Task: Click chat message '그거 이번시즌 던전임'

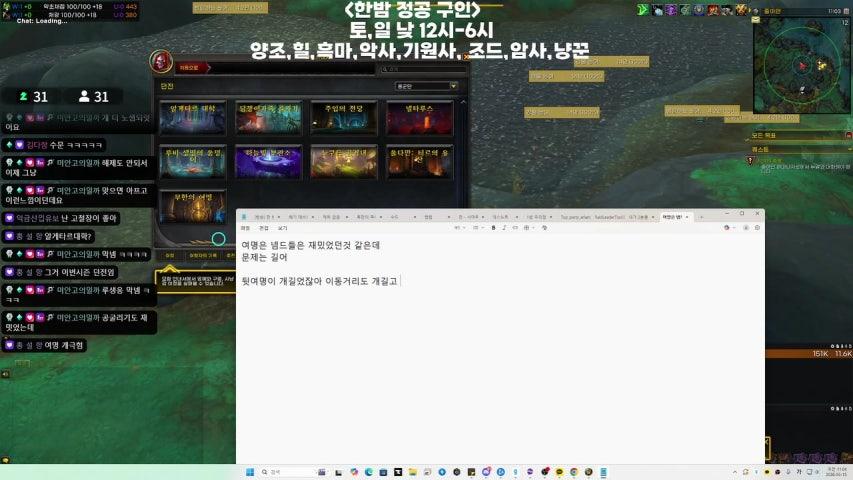Action: [x=79, y=272]
